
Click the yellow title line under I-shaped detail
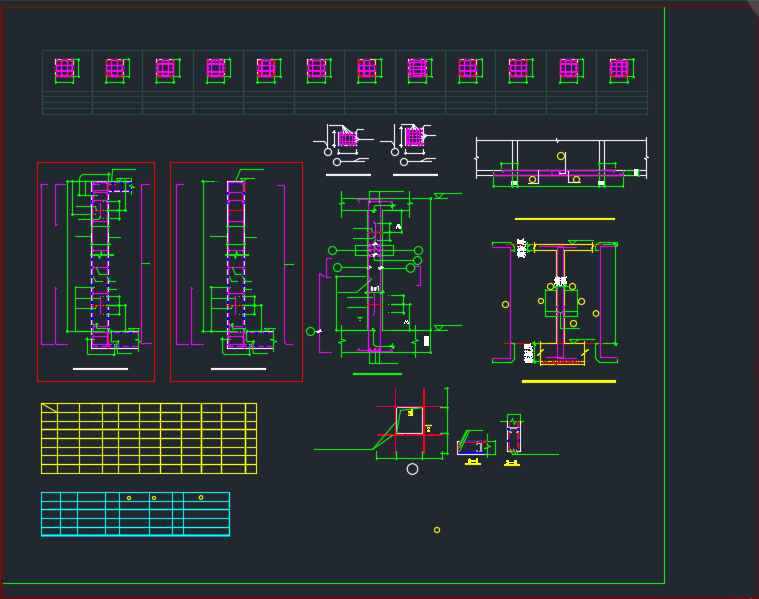(569, 382)
